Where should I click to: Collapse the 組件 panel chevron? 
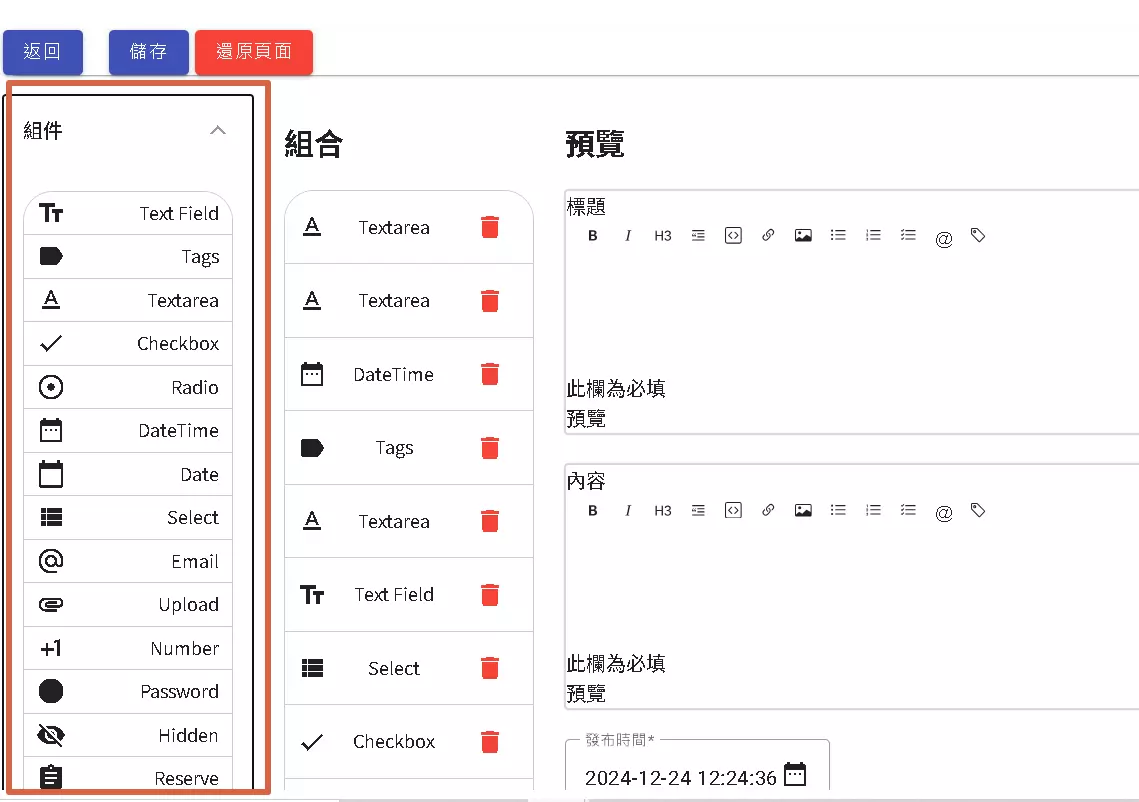(x=218, y=130)
